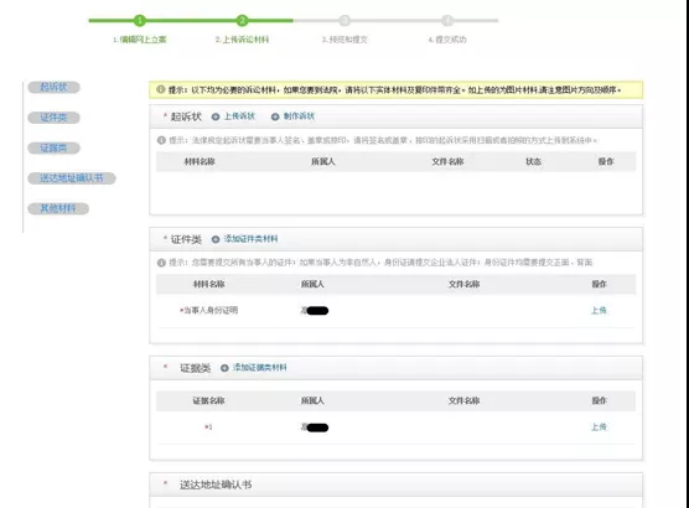
Task: Click the 制作诉状 plus icon
Action: 275,116
